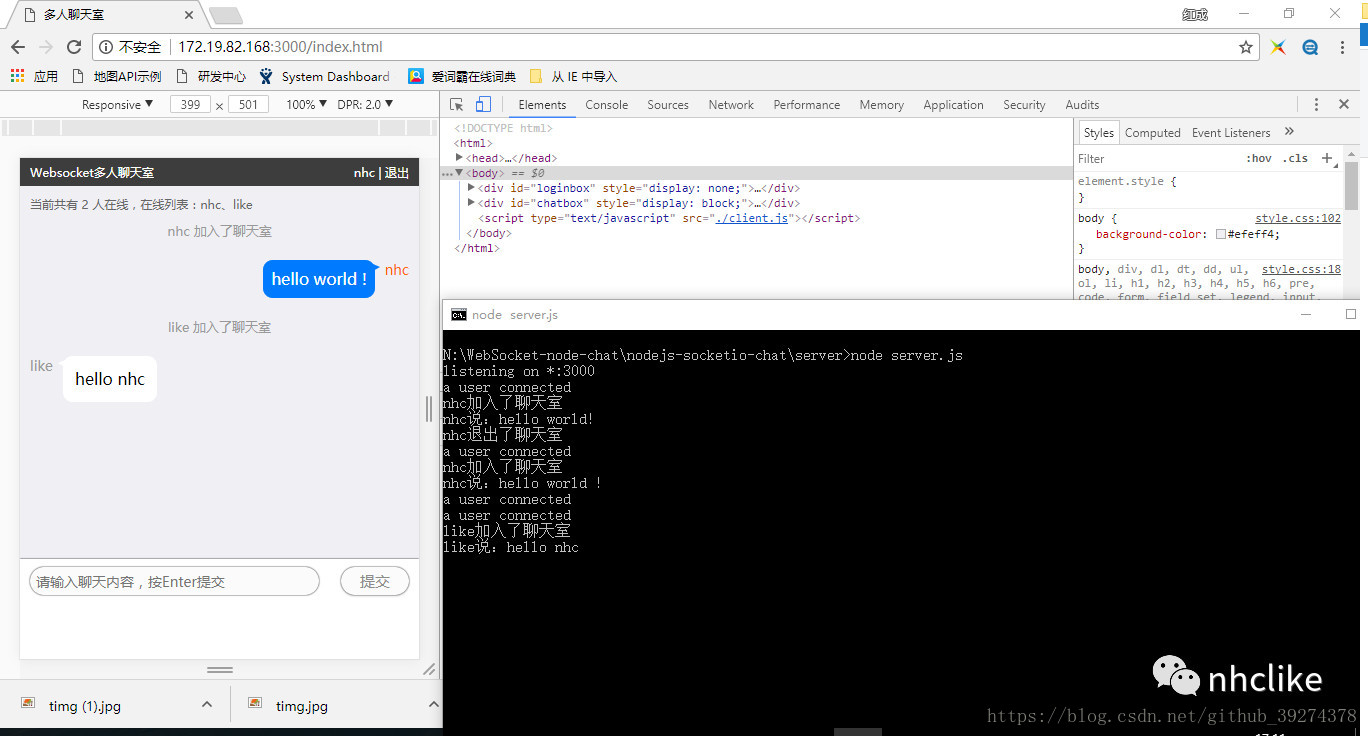
Task: Expand the head element node
Action: 460,158
